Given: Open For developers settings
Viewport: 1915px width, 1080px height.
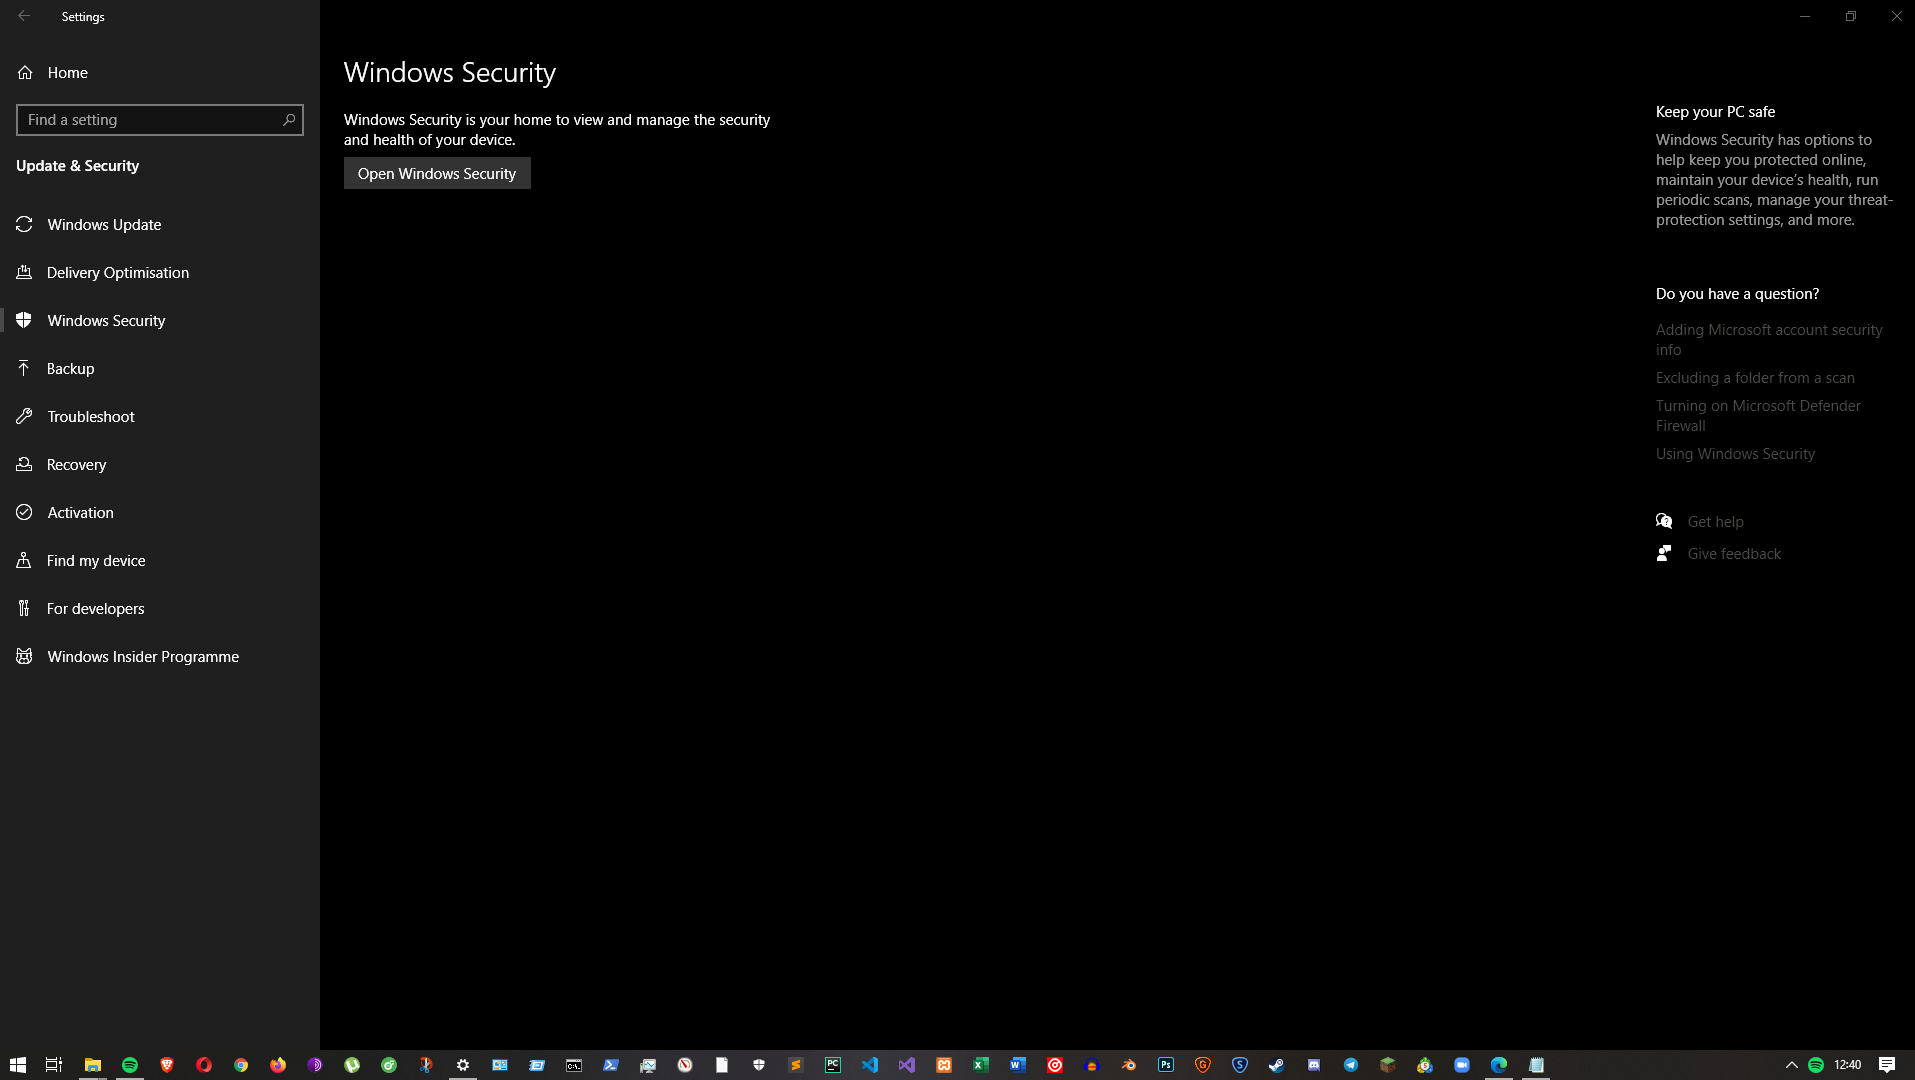Looking at the screenshot, I should tap(160, 608).
